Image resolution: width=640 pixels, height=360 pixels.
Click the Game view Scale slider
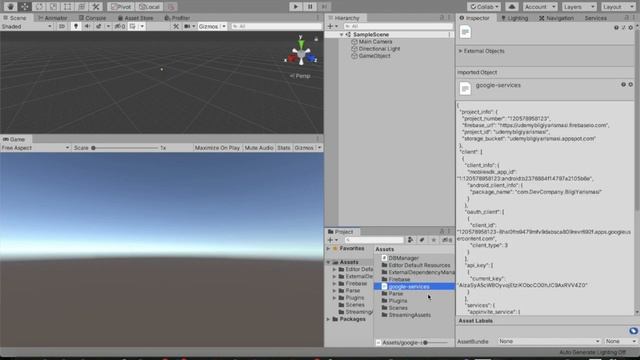pos(125,148)
